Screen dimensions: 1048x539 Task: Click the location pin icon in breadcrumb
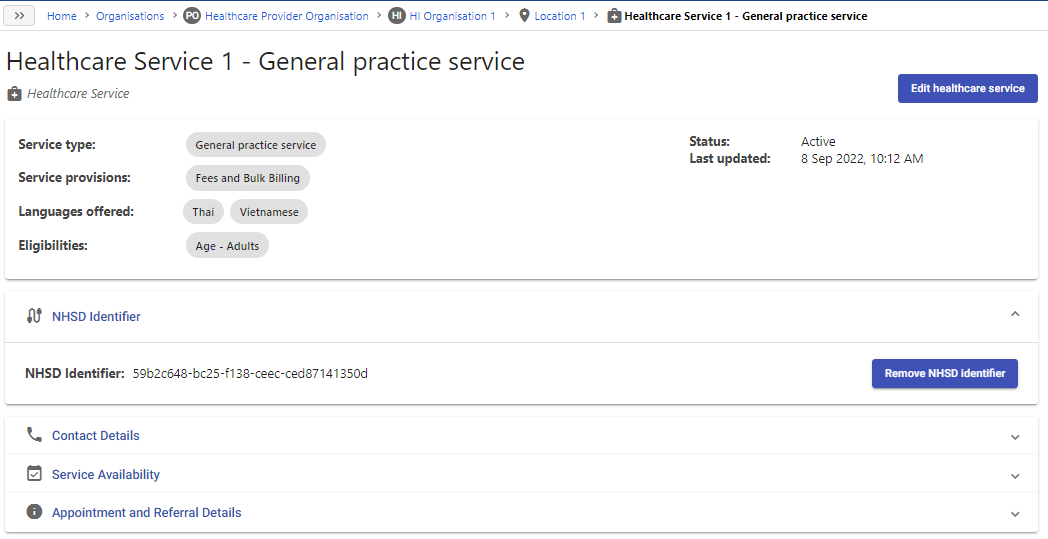525,15
